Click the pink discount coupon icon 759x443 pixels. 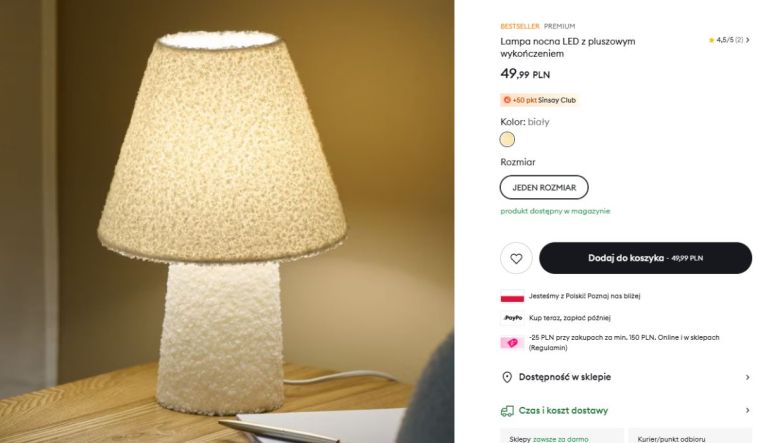pos(512,343)
